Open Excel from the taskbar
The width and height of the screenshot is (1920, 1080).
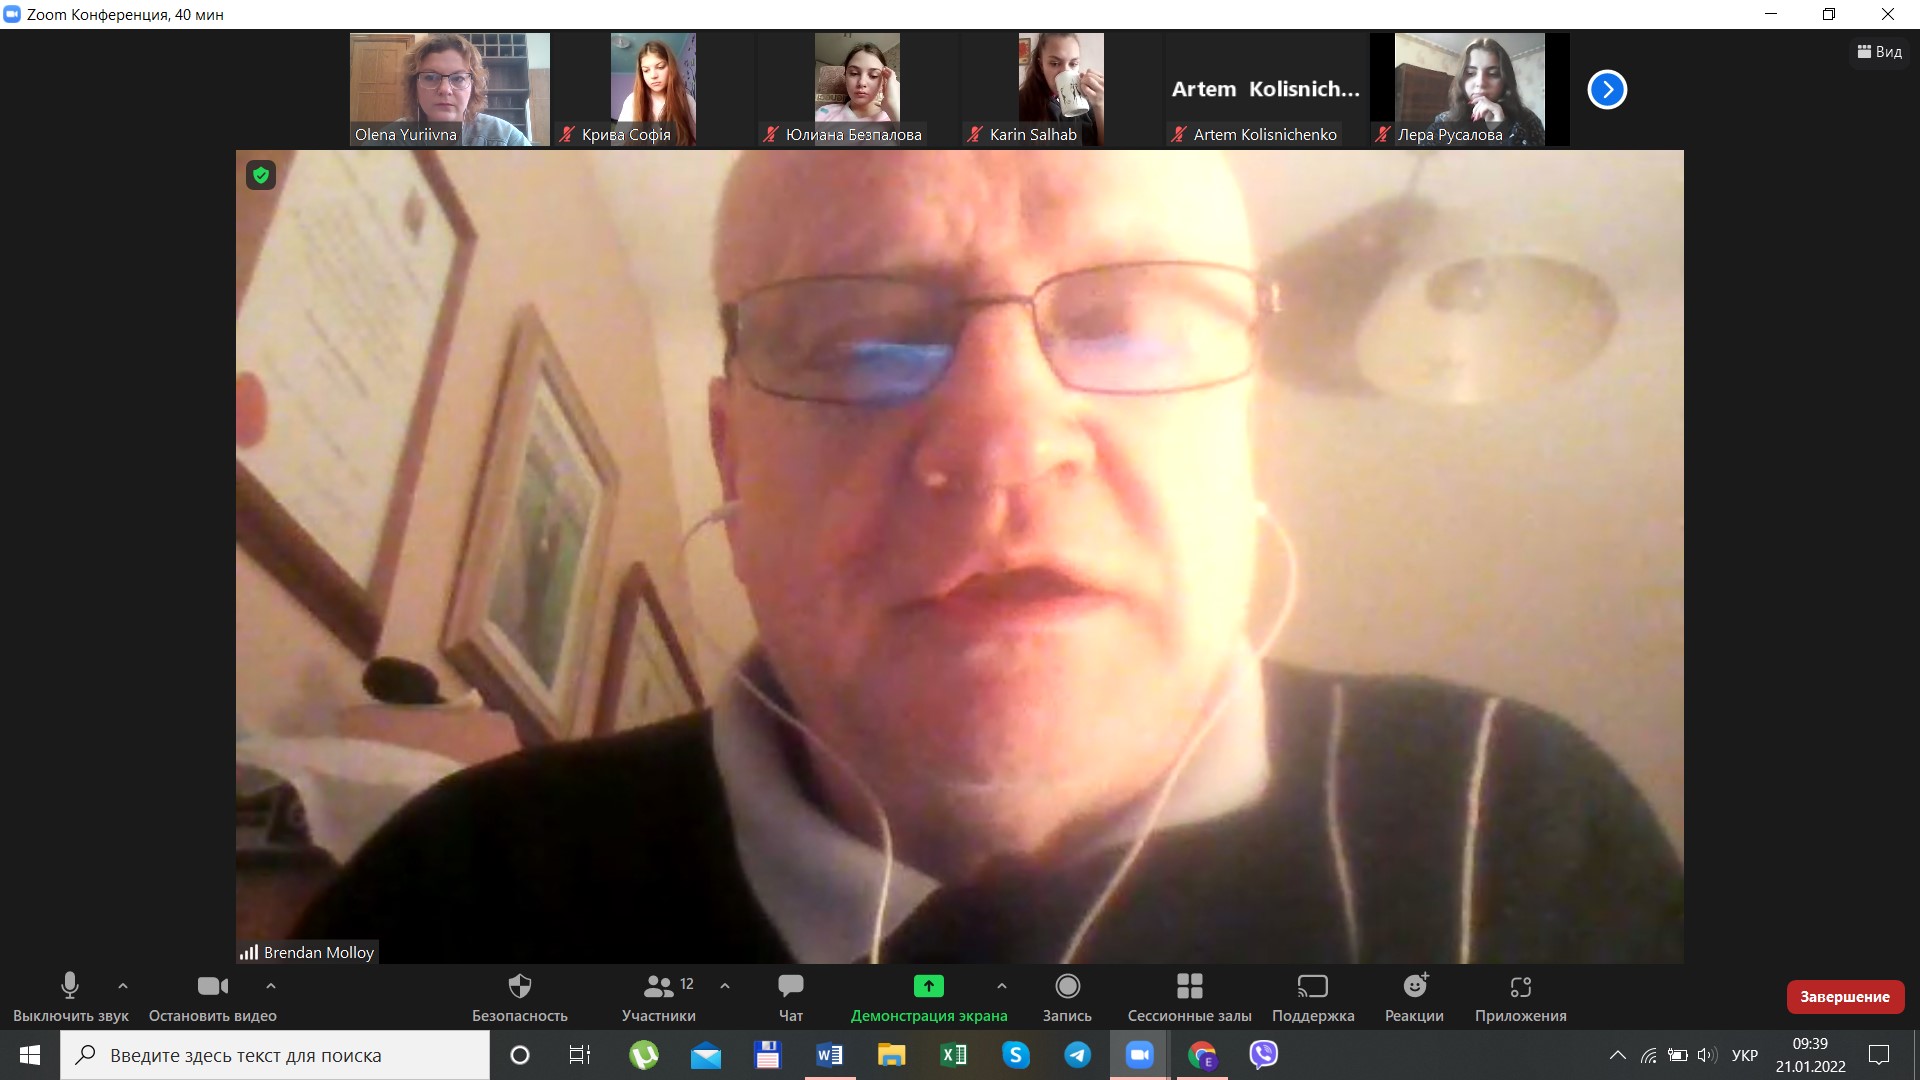tap(954, 1055)
